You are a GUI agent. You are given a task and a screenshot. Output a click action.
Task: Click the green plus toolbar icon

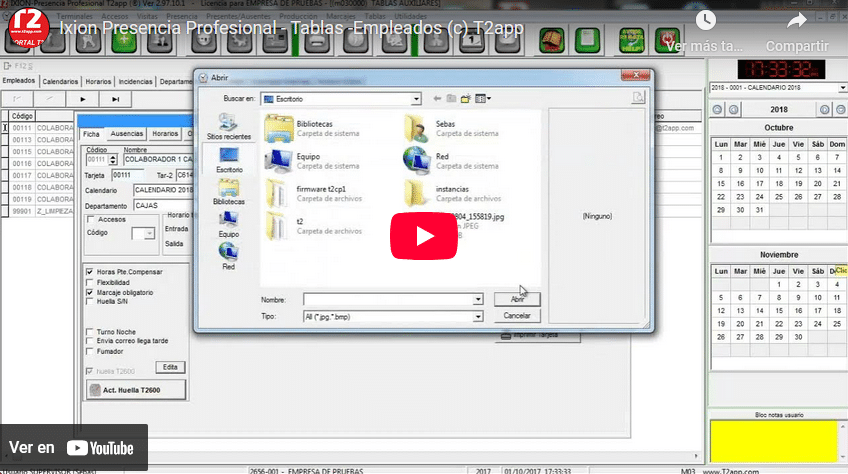(x=124, y=41)
